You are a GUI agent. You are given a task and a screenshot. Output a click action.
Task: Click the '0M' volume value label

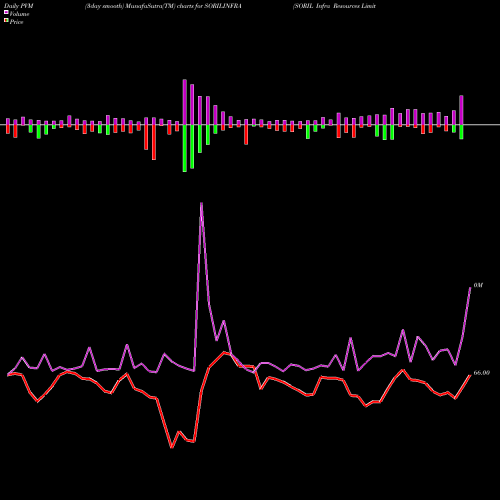click(x=478, y=285)
